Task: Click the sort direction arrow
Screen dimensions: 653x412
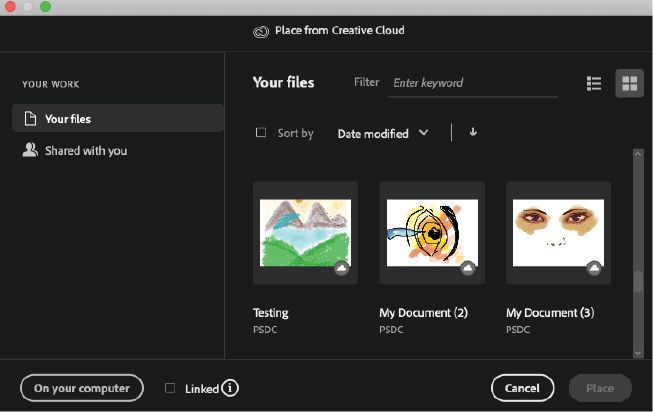Action: click(x=473, y=132)
